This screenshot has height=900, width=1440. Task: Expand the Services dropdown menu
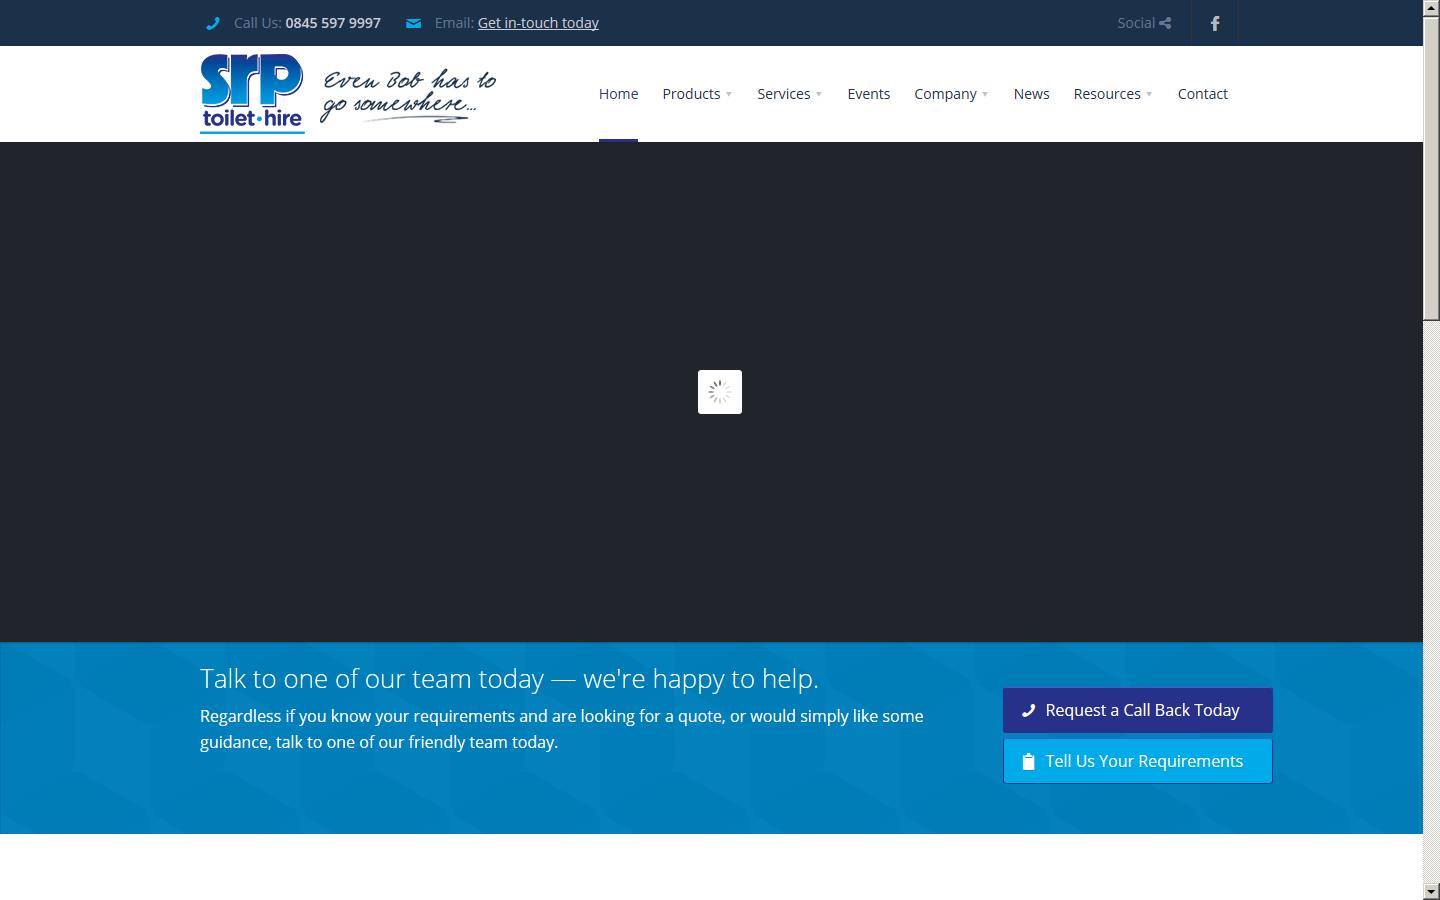tap(789, 94)
